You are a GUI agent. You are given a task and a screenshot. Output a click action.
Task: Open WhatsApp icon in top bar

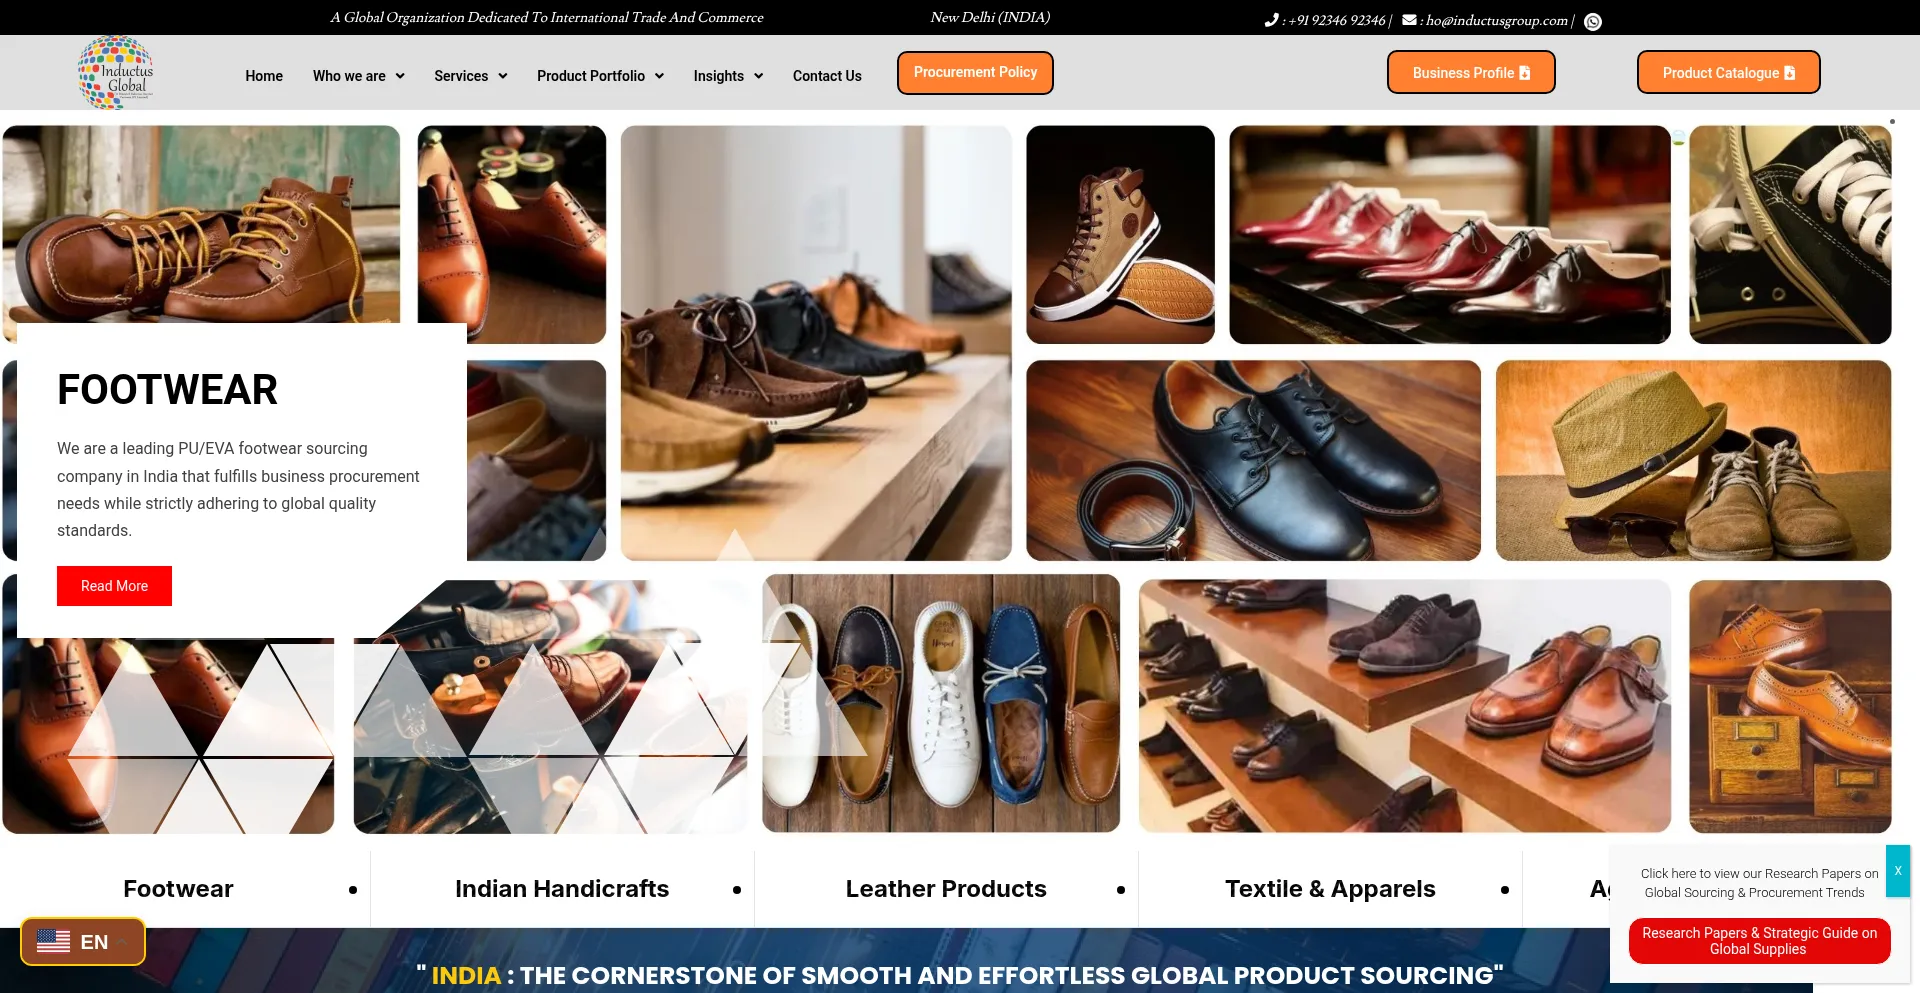(1593, 21)
